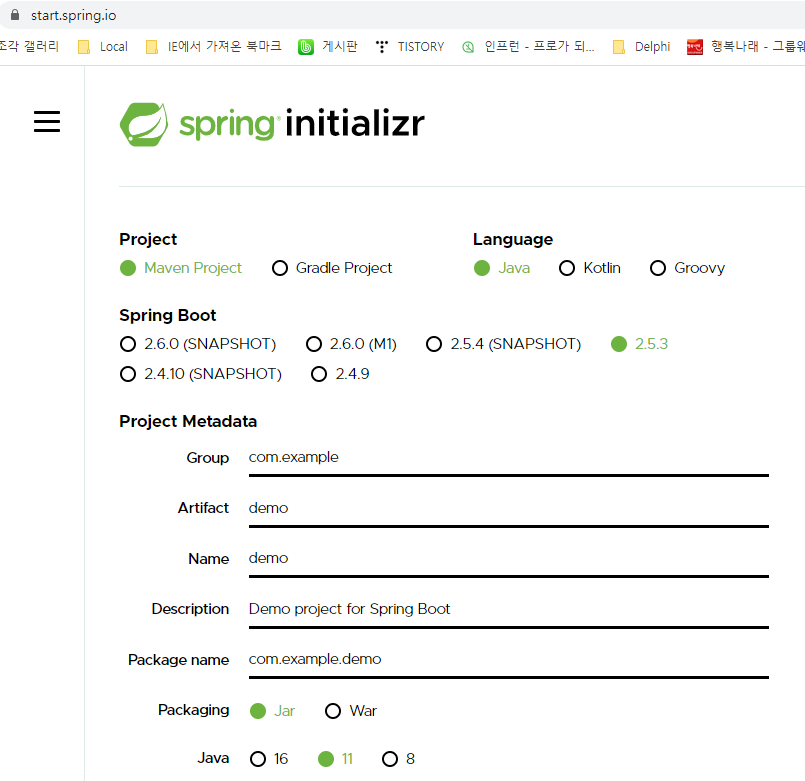The image size is (805, 781).
Task: Click the Project section heading
Action: 148,240
